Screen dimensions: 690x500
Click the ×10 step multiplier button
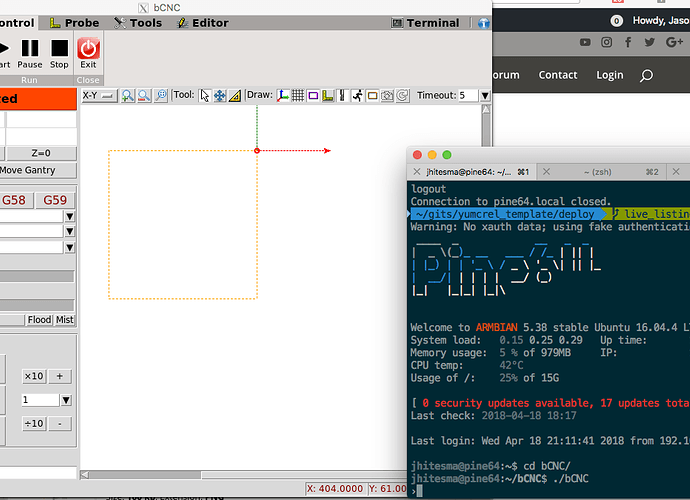34,376
